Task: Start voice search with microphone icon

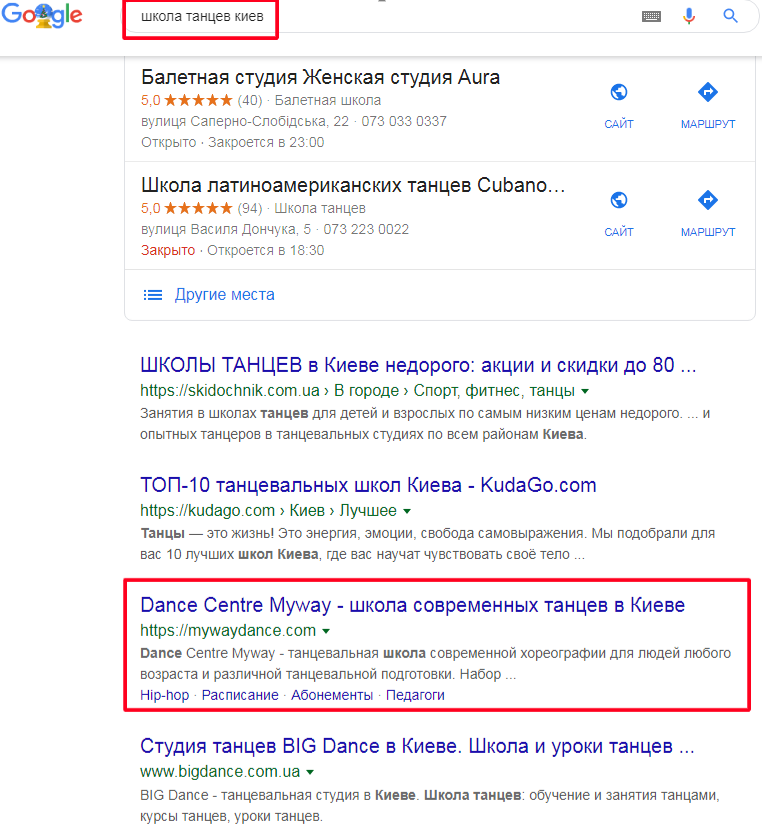Action: pos(689,16)
